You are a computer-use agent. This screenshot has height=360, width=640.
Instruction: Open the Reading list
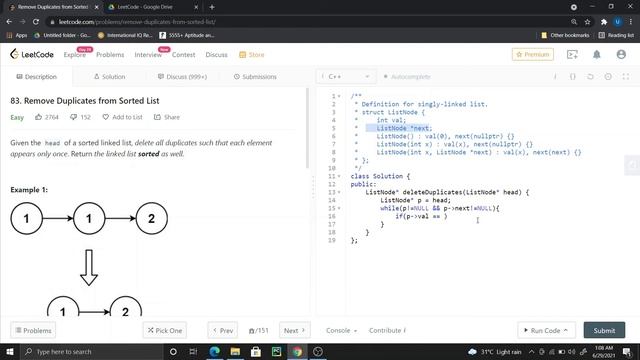pos(616,35)
